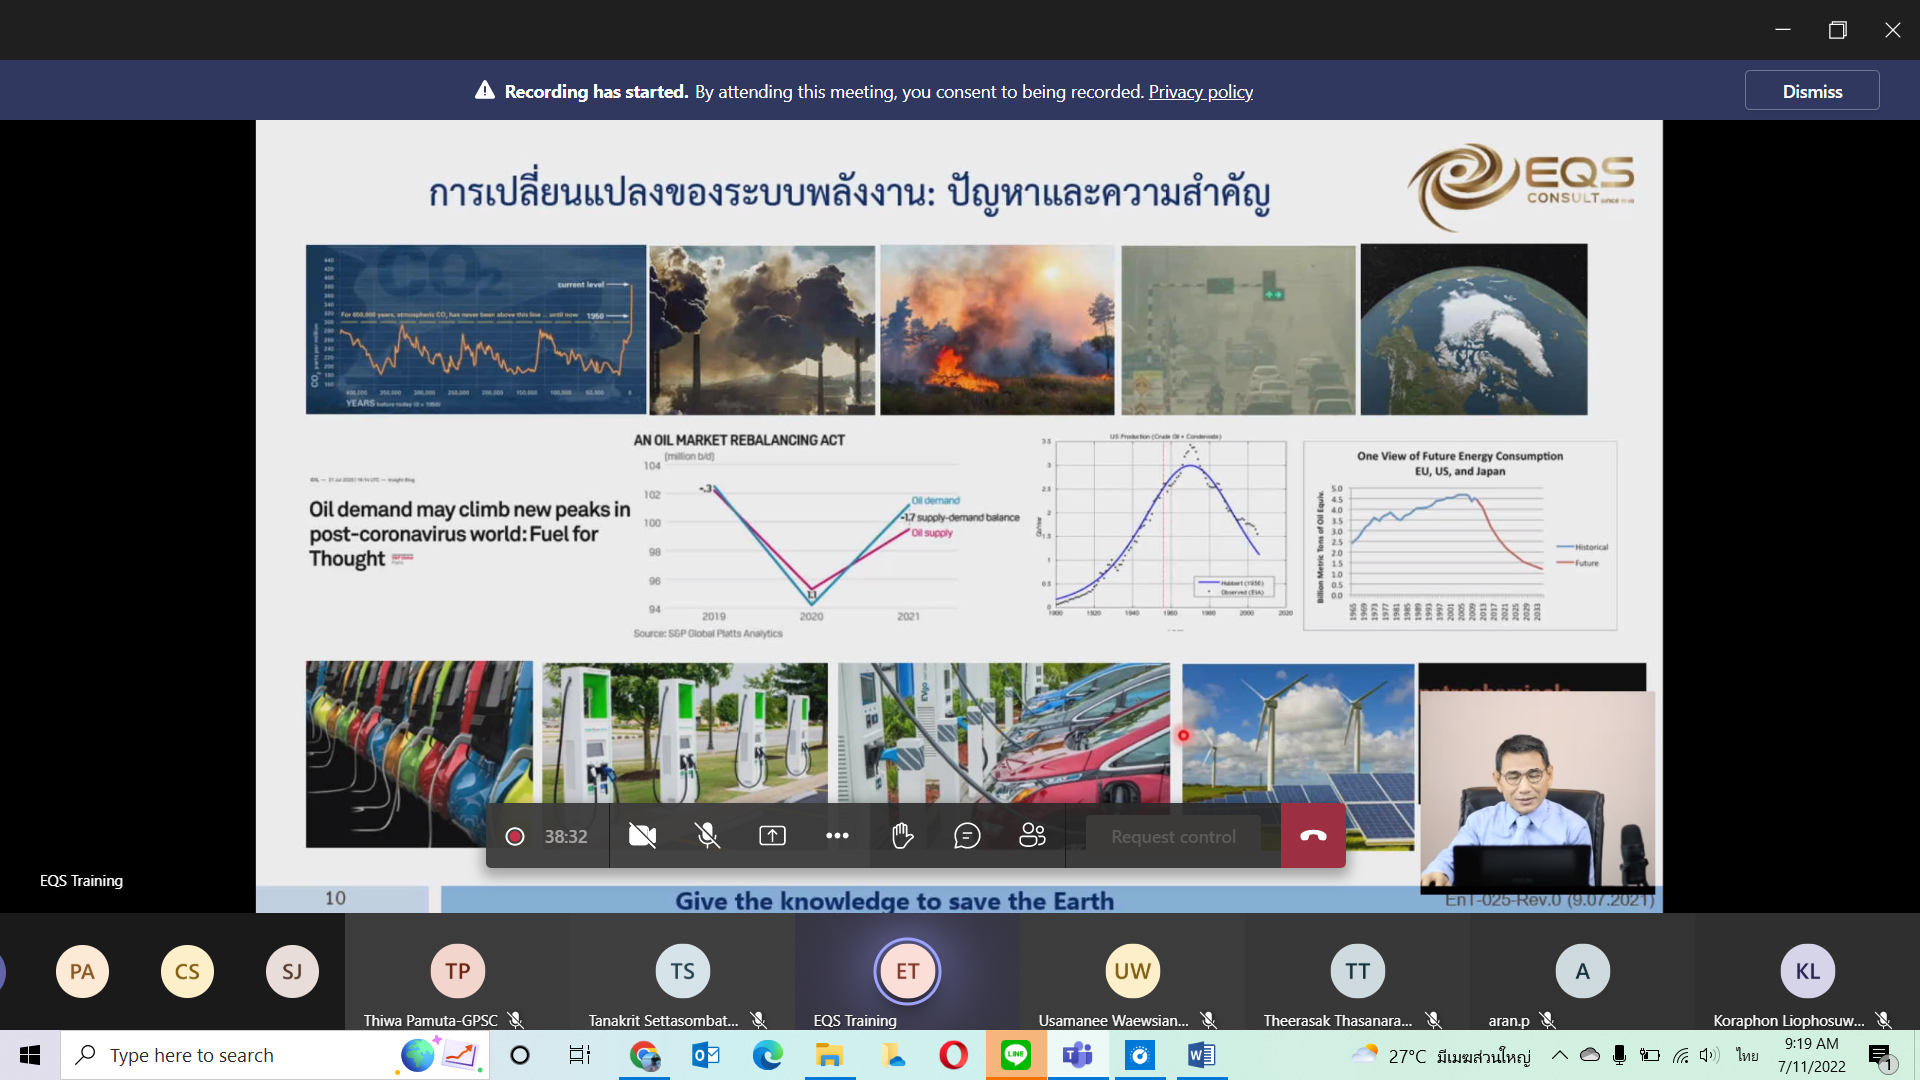The height and width of the screenshot is (1080, 1920).
Task: Select Usamanee Waewsian participant tile
Action: point(1133,972)
